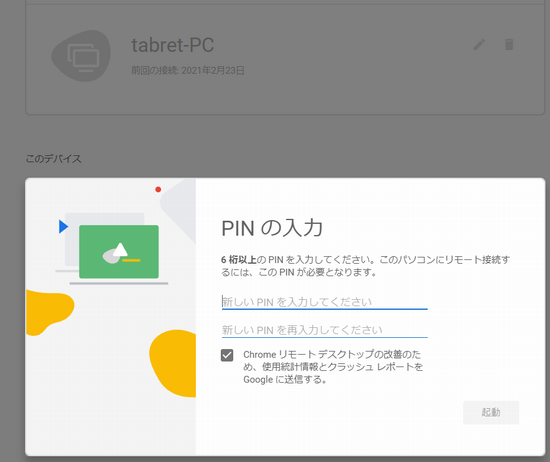Open the tabret-PC remote device entry
550x462 pixels.
[x=285, y=58]
